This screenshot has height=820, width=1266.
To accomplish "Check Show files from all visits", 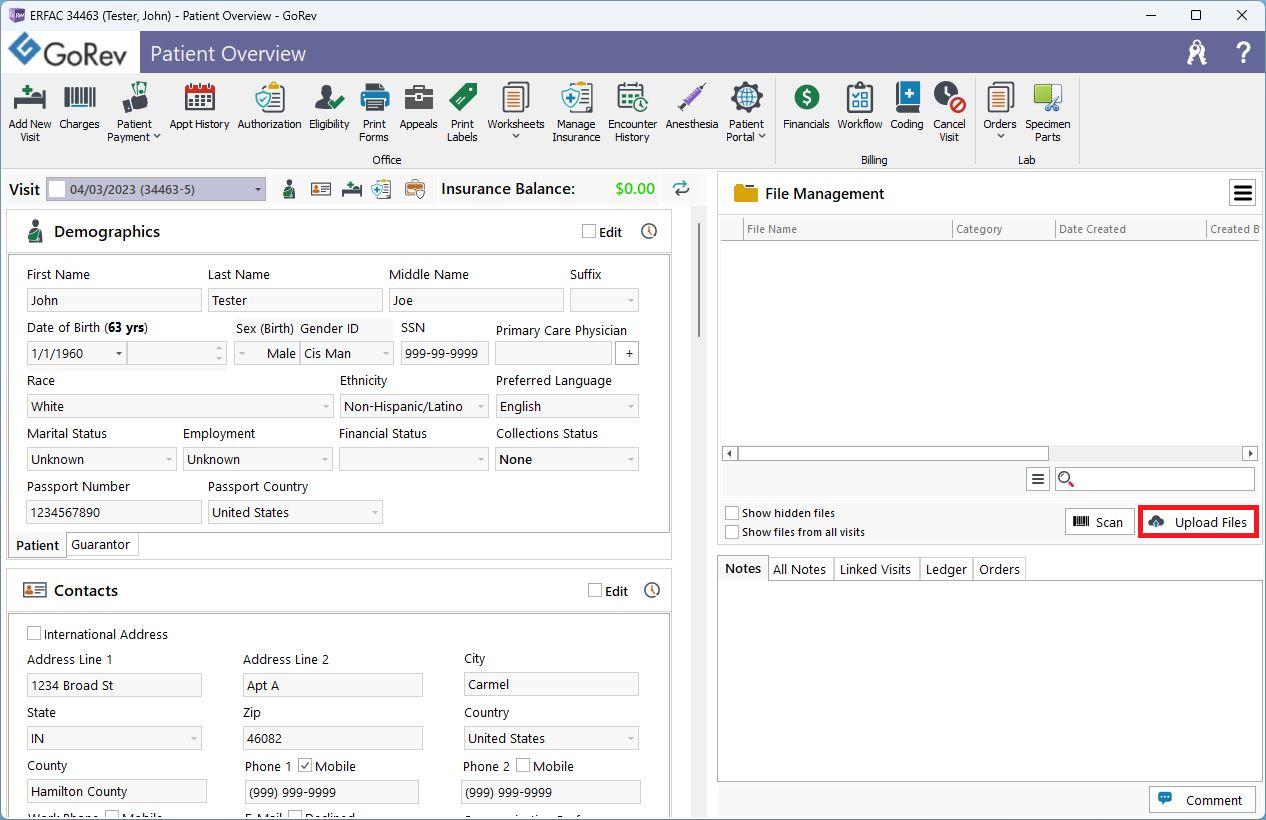I will pyautogui.click(x=732, y=532).
